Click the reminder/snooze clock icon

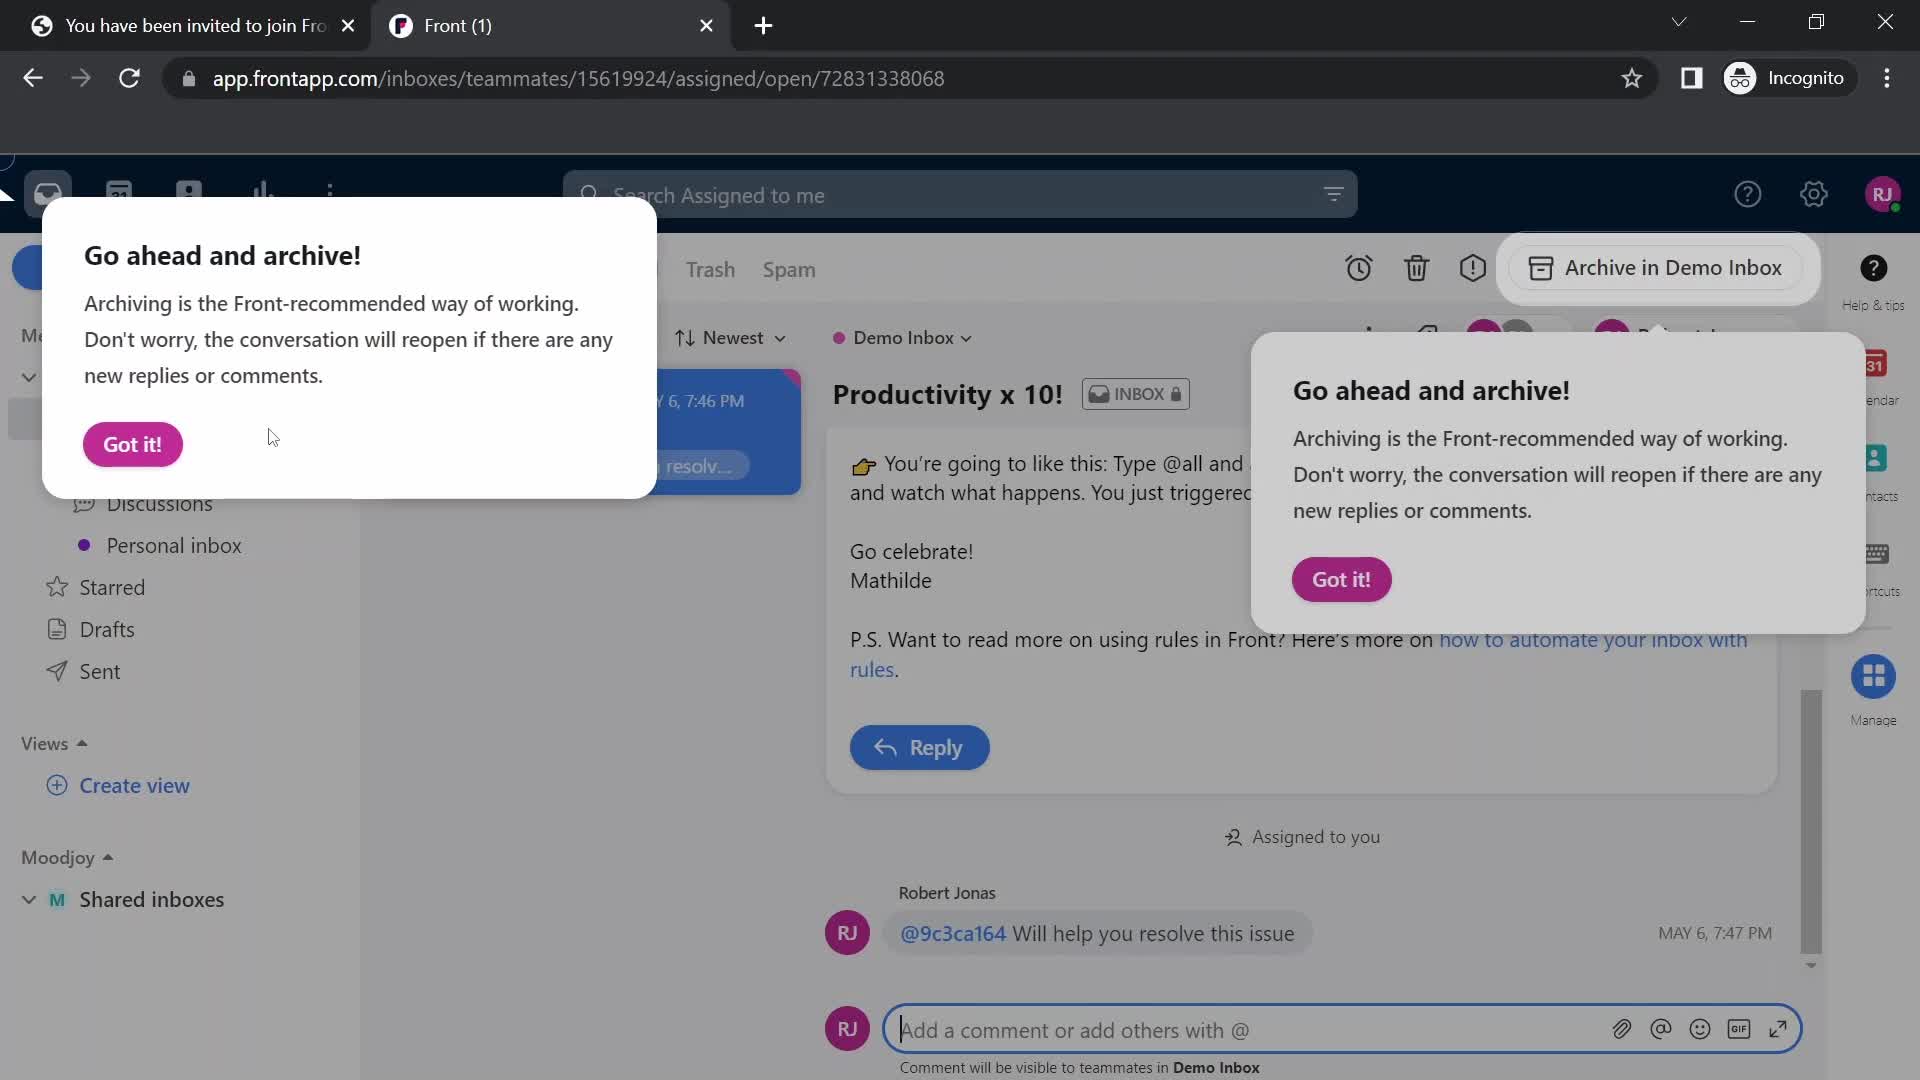[x=1358, y=268]
